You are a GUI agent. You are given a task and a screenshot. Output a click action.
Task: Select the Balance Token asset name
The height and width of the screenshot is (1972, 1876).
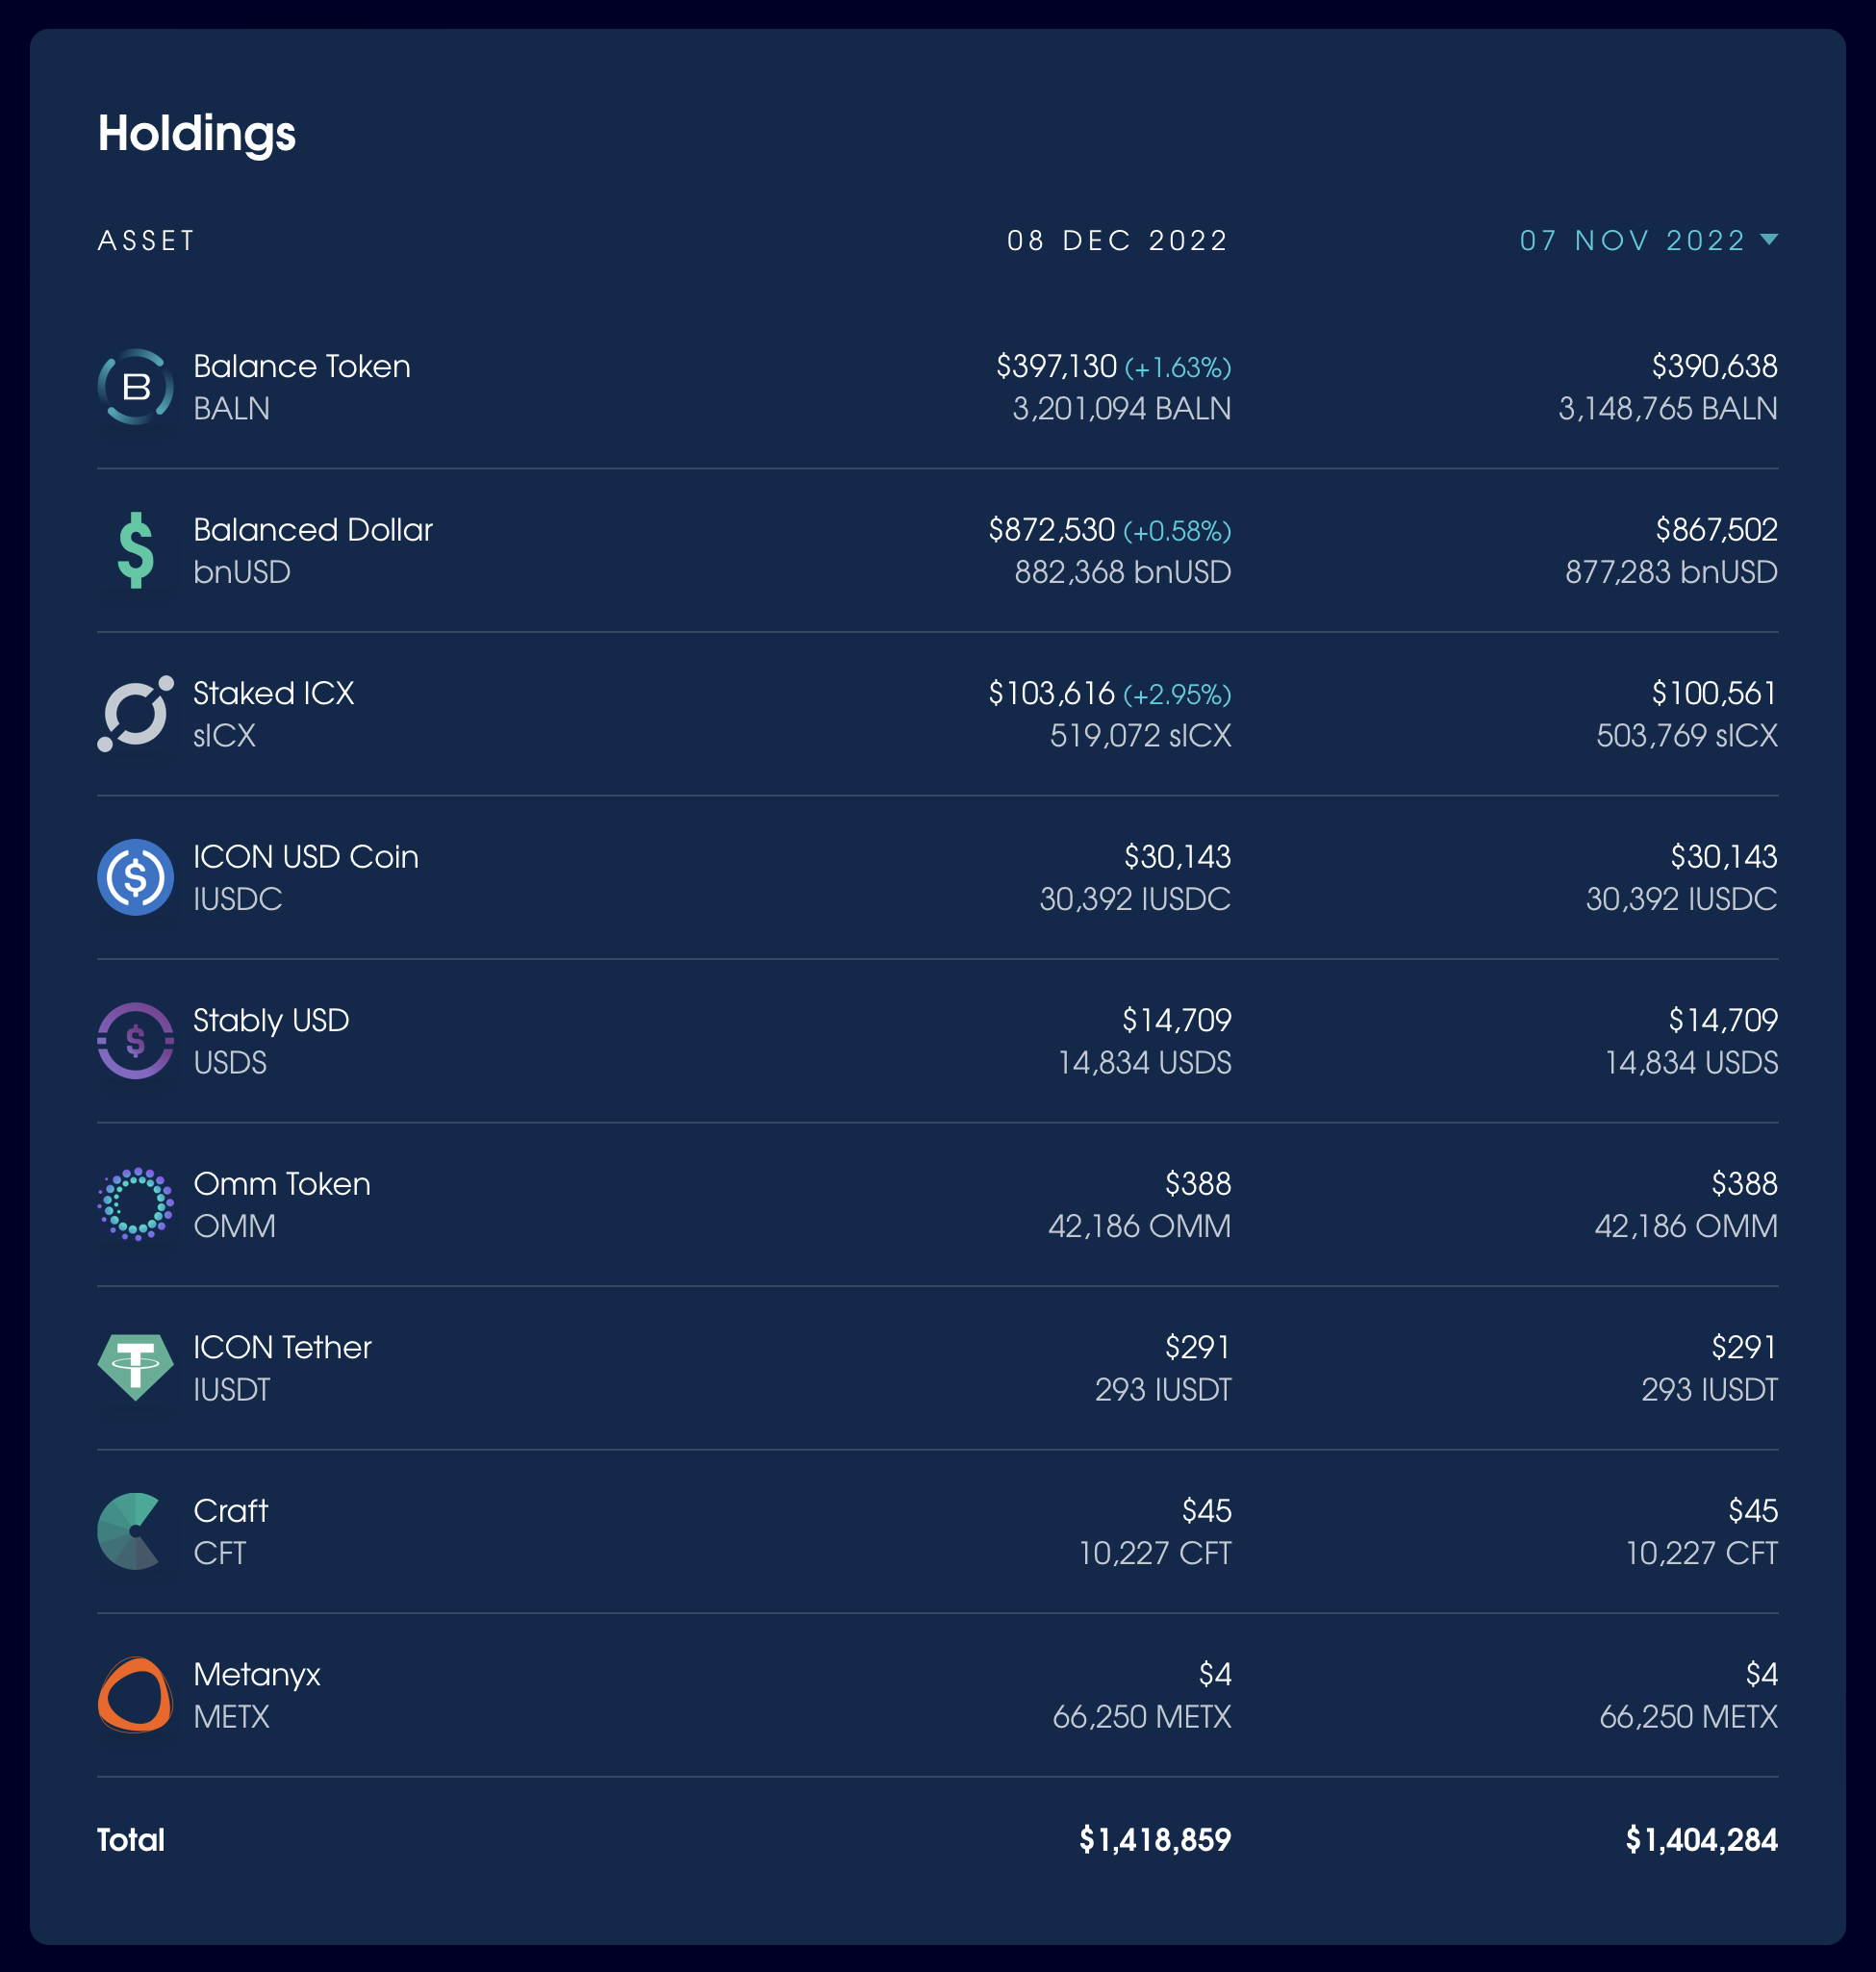pyautogui.click(x=302, y=366)
